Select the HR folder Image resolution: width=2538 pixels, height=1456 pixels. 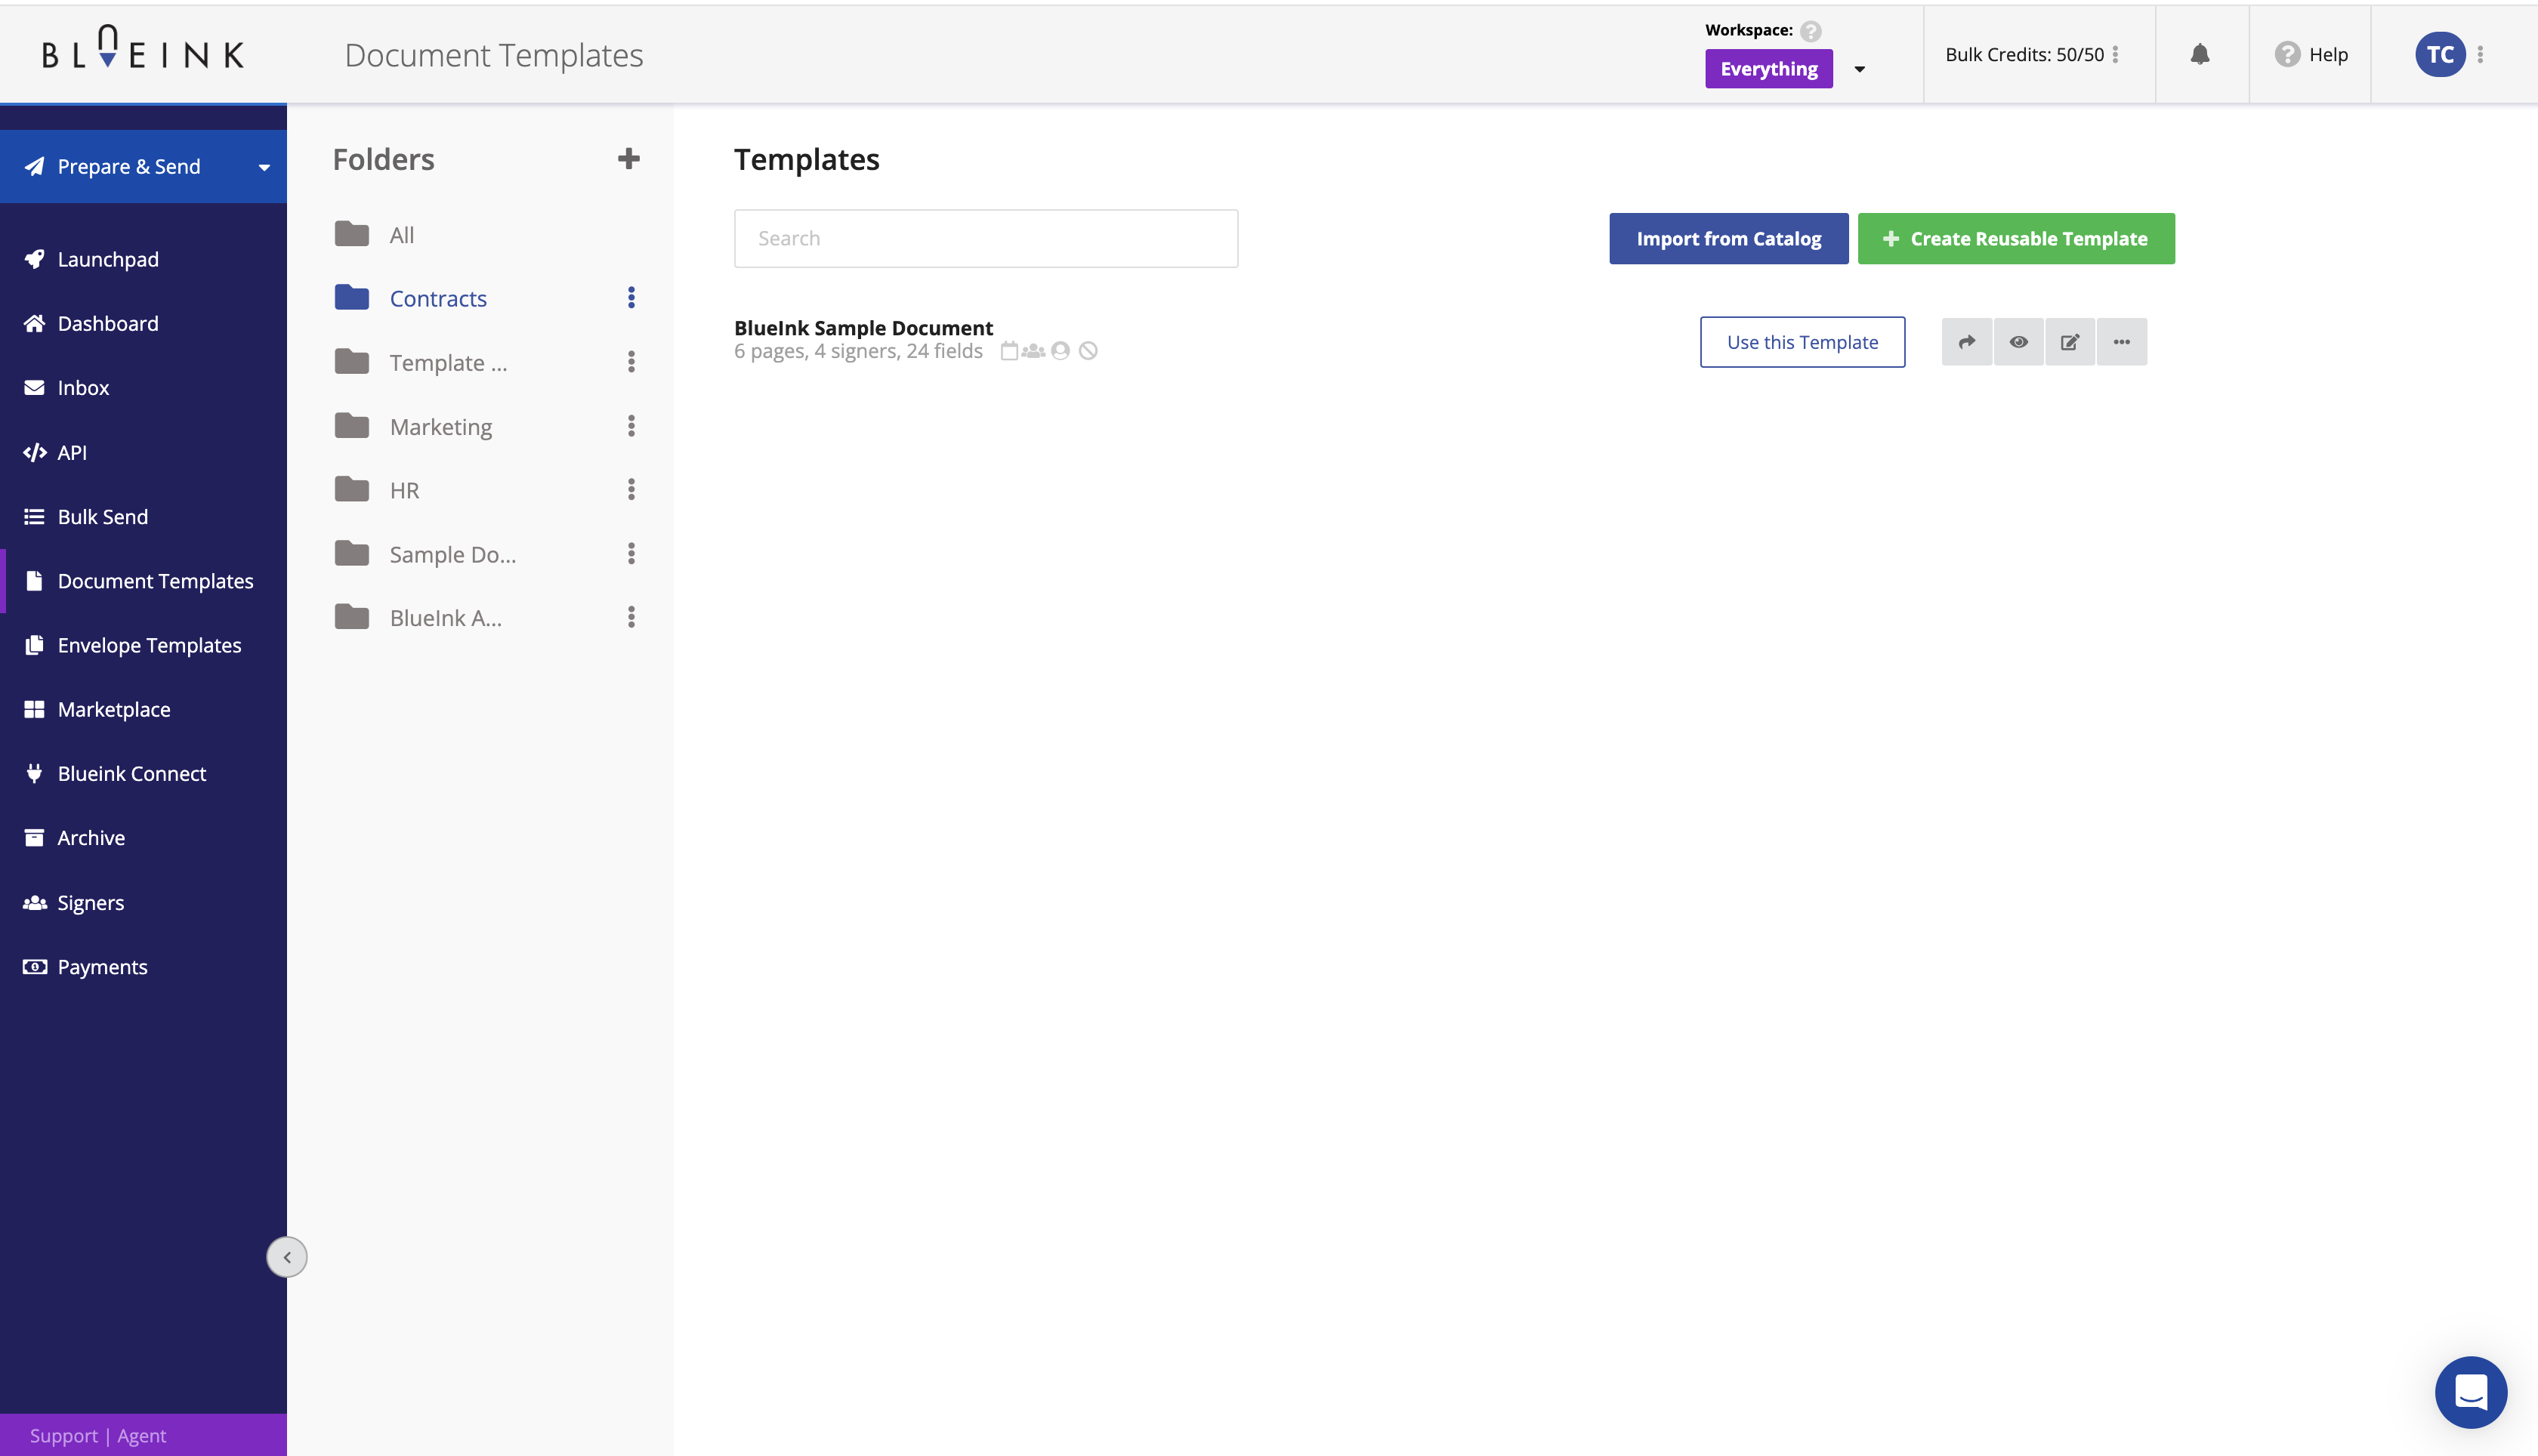(x=404, y=490)
